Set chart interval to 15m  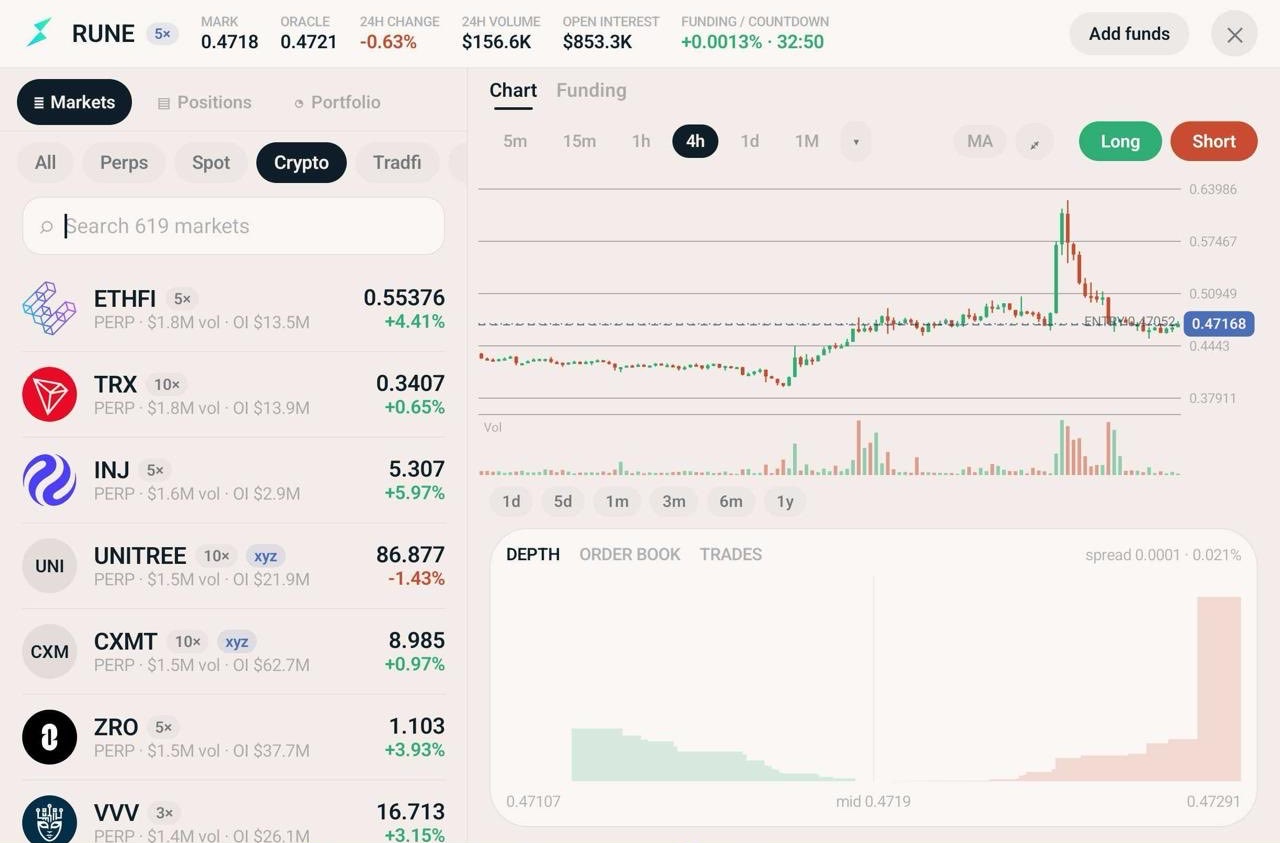click(579, 142)
